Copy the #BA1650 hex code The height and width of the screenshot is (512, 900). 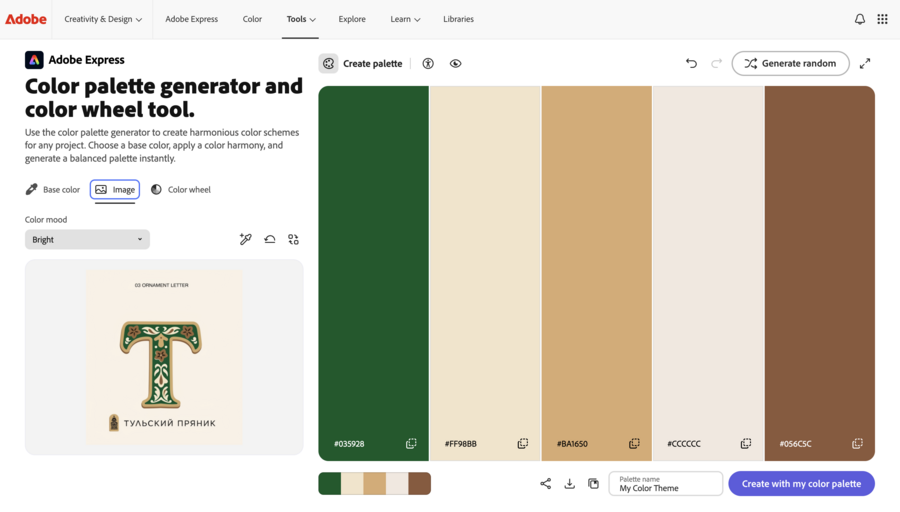coord(634,443)
